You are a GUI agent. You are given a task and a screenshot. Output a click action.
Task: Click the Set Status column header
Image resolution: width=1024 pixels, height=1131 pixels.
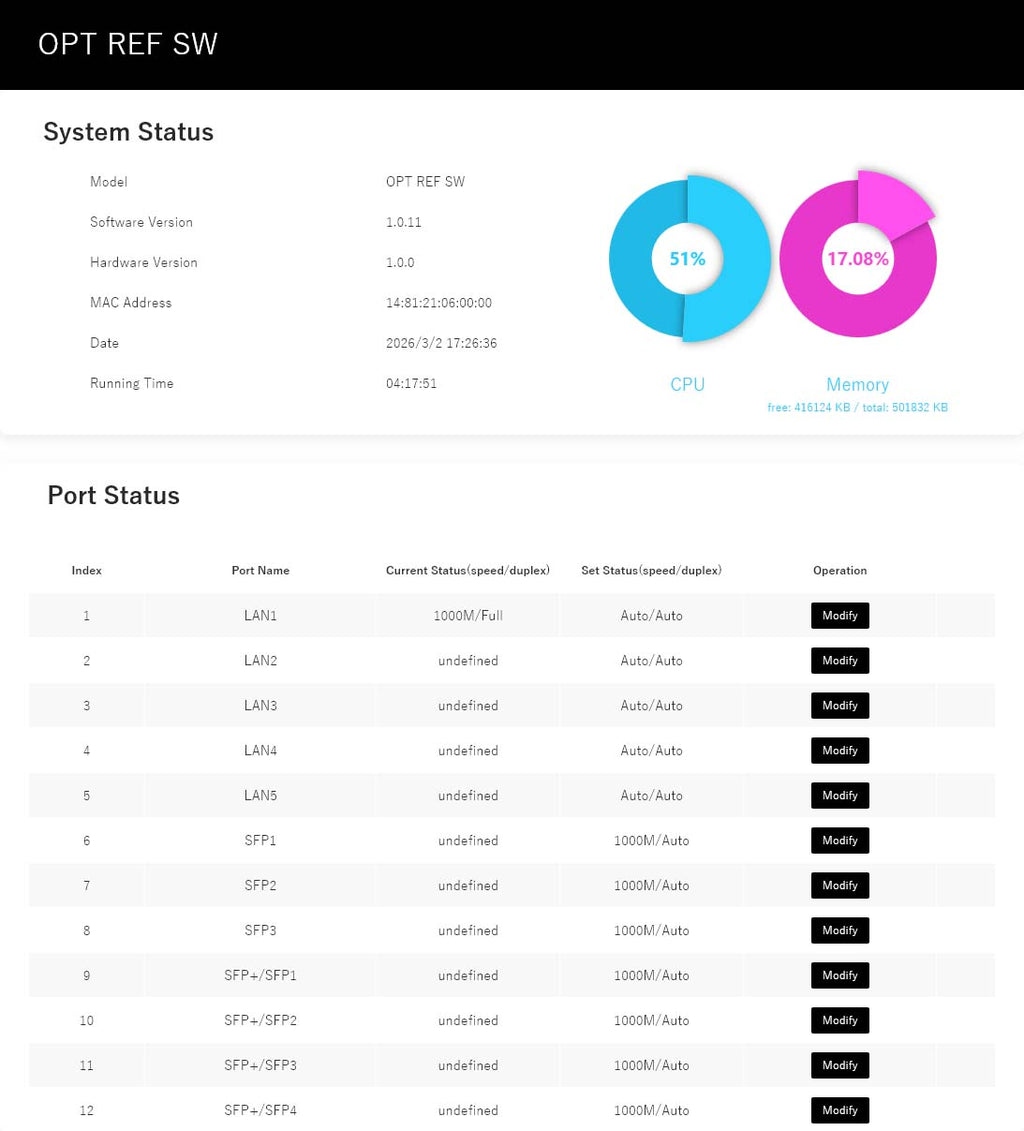tap(651, 571)
